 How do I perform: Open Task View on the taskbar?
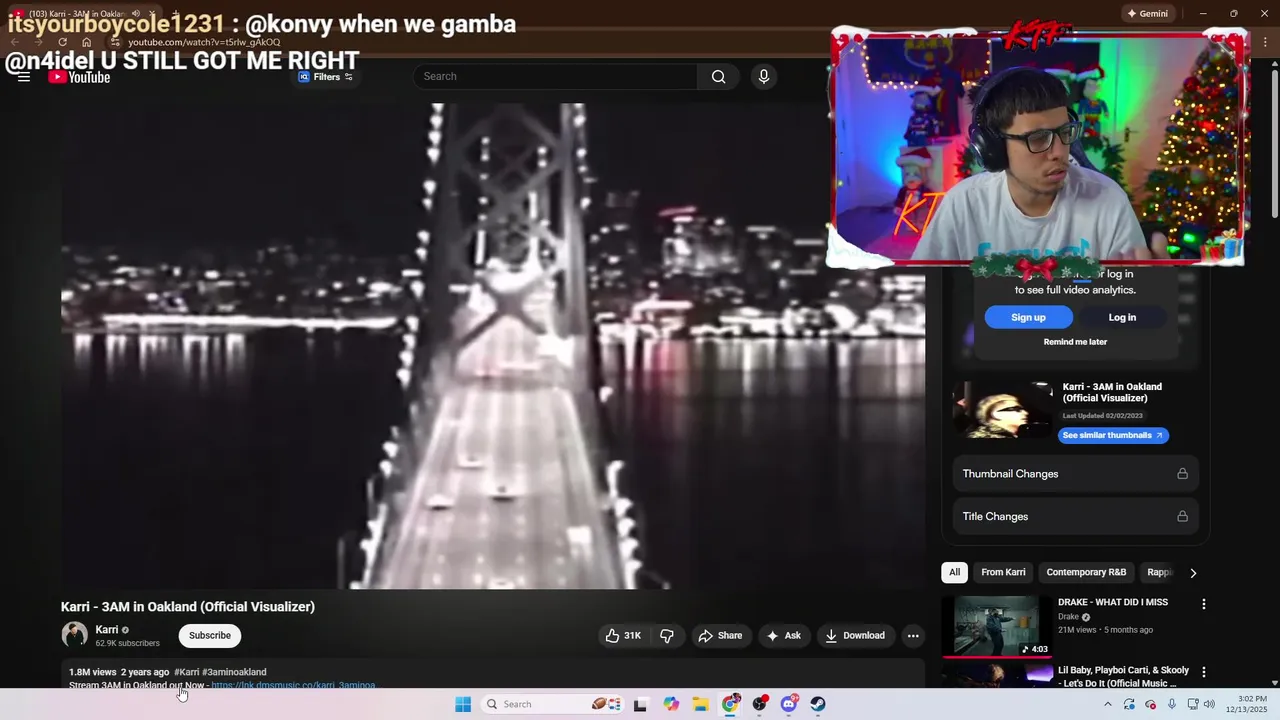click(640, 704)
